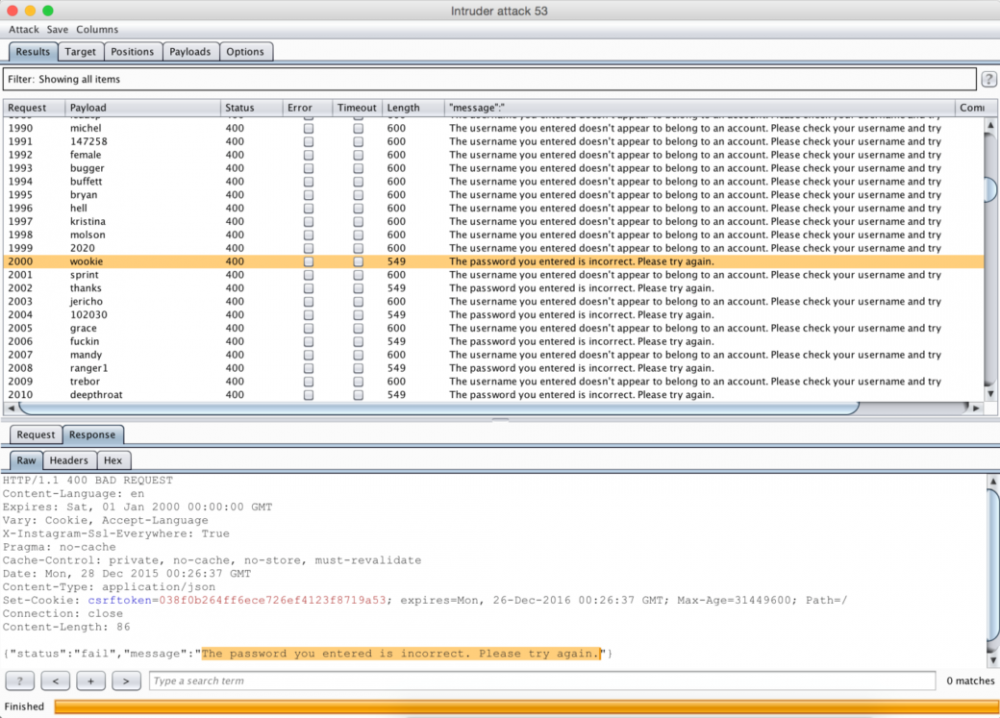Toggle Timeout checkbox for michel row
This screenshot has width=1000, height=718.
click(x=358, y=129)
